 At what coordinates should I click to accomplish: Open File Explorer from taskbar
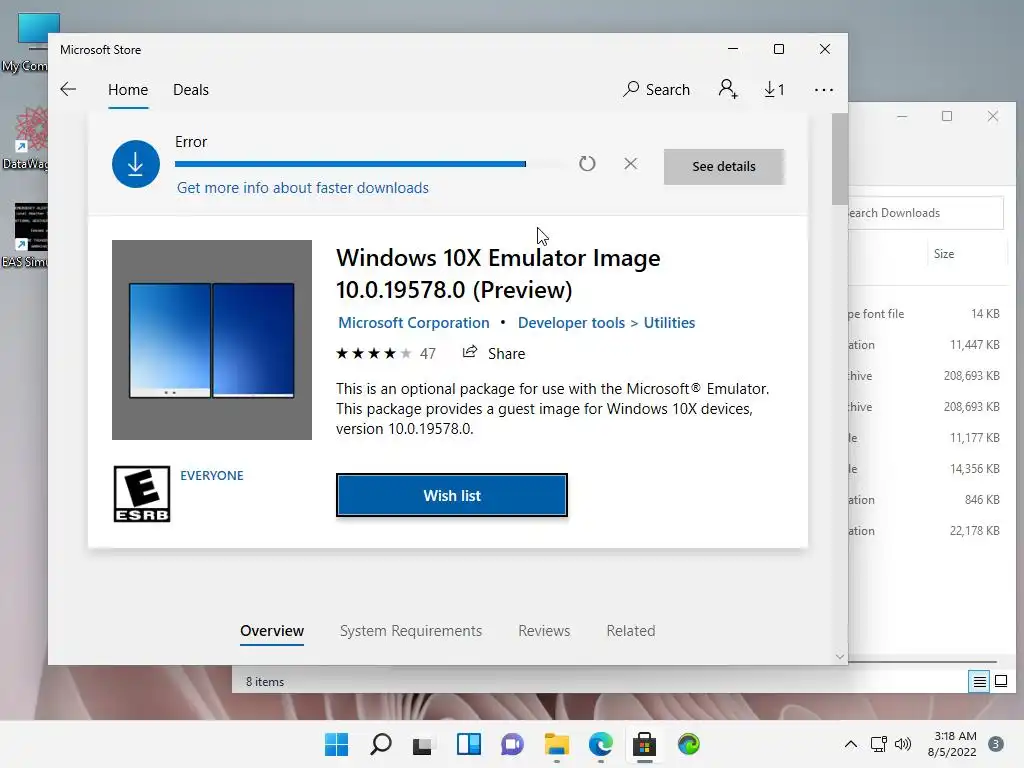point(556,744)
